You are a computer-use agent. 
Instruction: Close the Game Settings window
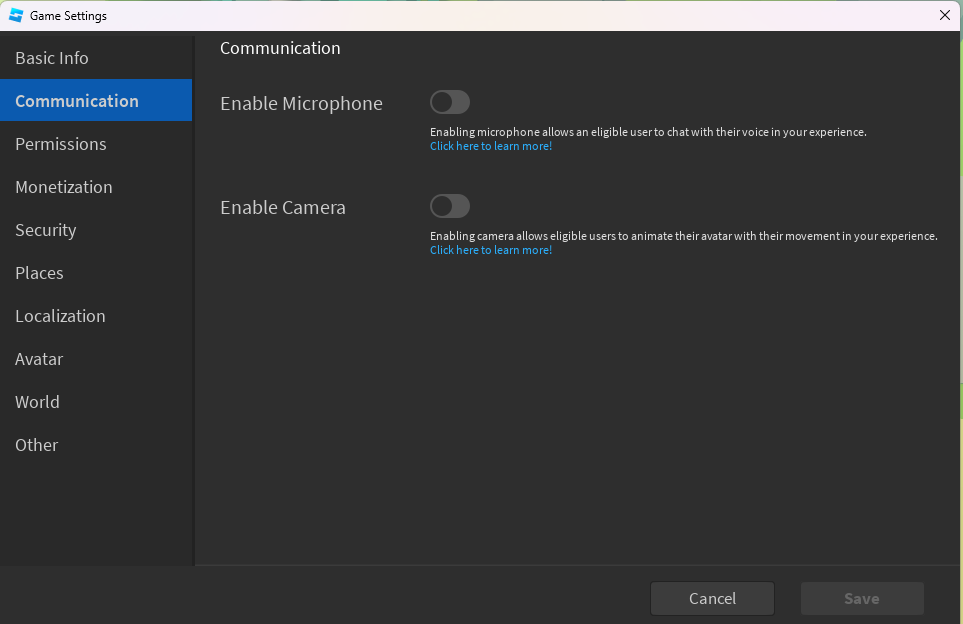click(945, 15)
